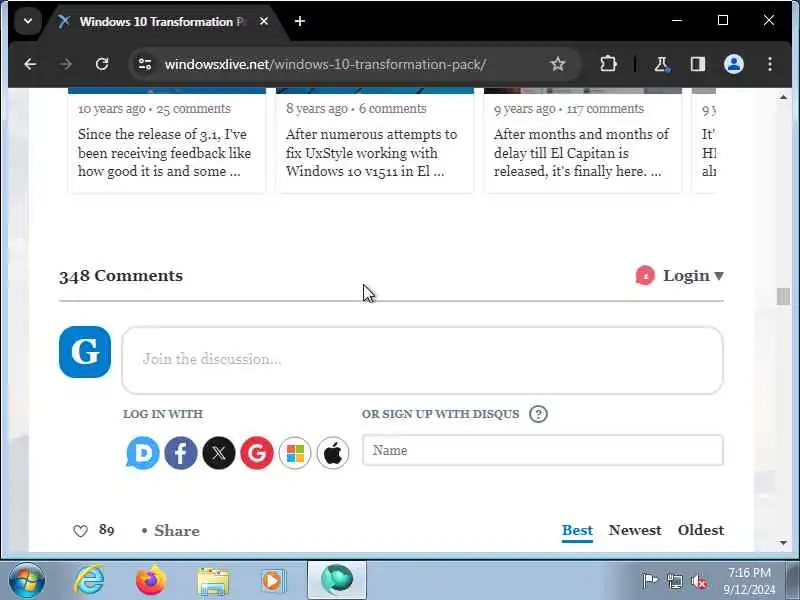Close the Windows 10 Transformation tab
The width and height of the screenshot is (800, 600).
tap(264, 21)
